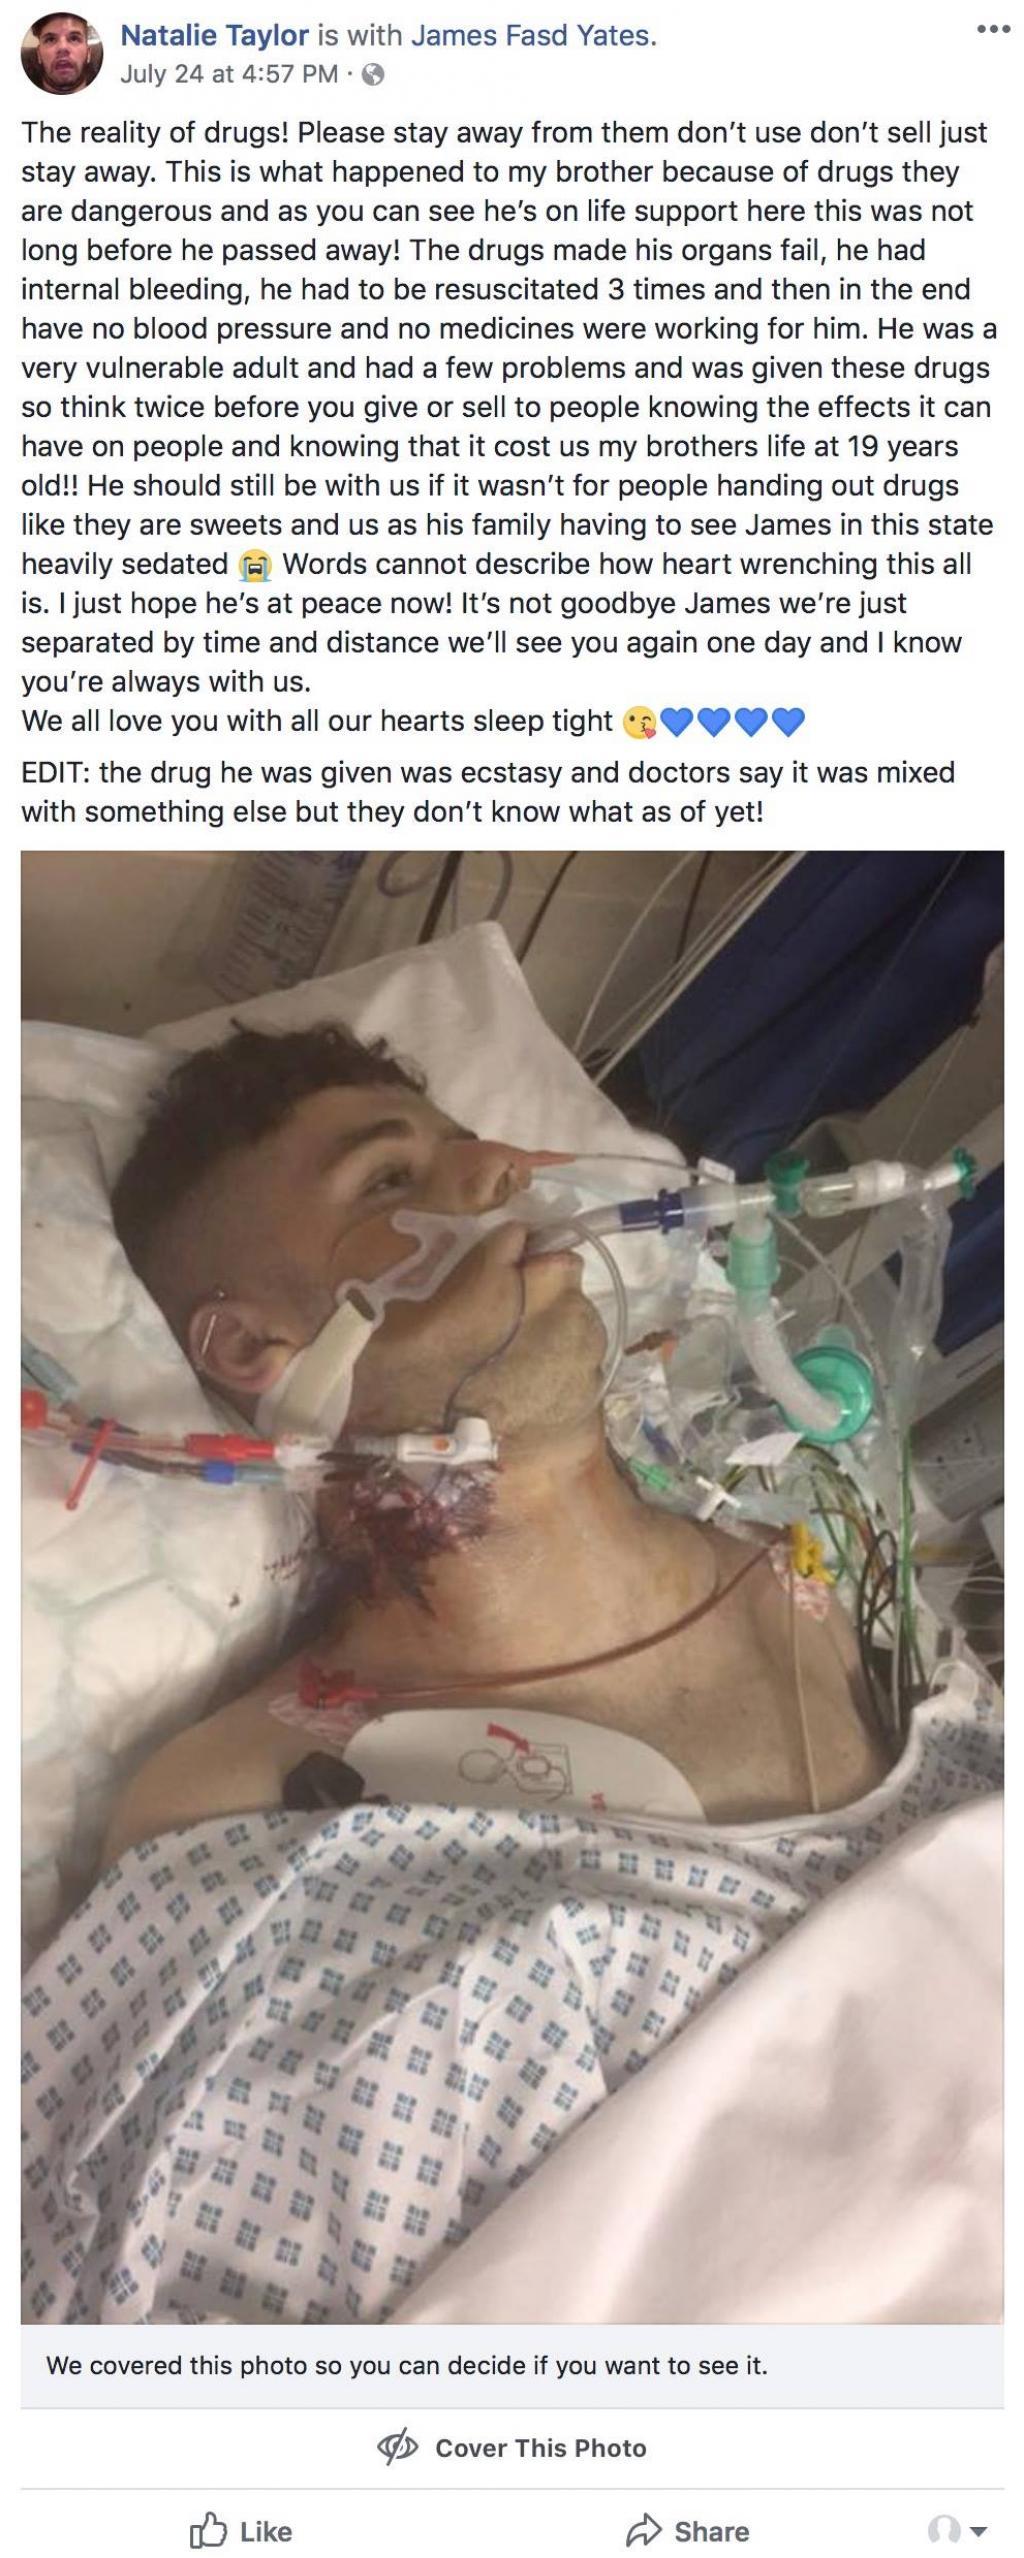Click the Share arrow icon
Viewport: 1024px width, 2558px height.
pyautogui.click(x=644, y=2531)
